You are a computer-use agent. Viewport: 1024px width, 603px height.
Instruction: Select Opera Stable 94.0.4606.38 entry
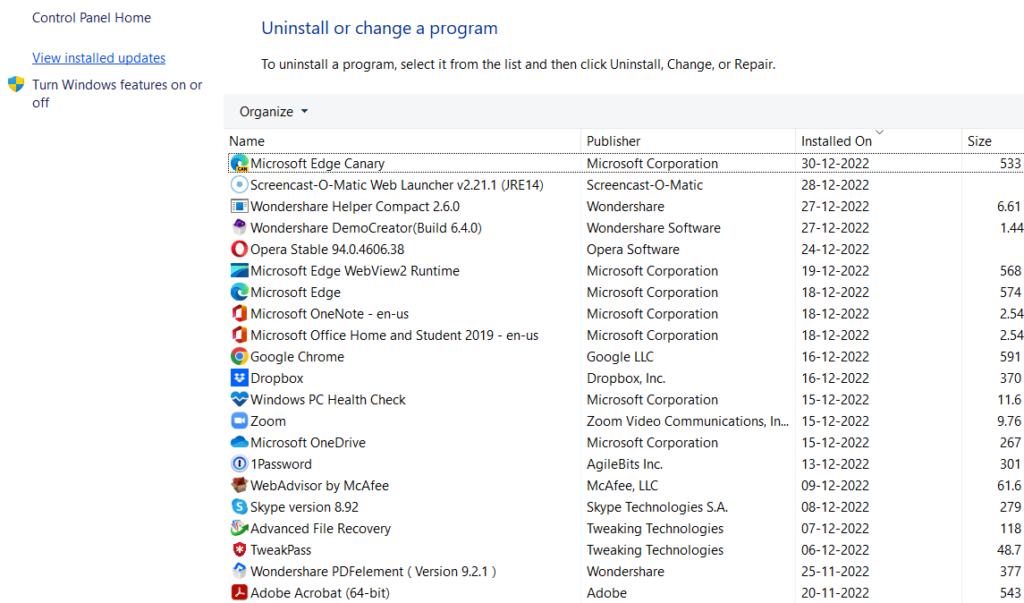(327, 250)
